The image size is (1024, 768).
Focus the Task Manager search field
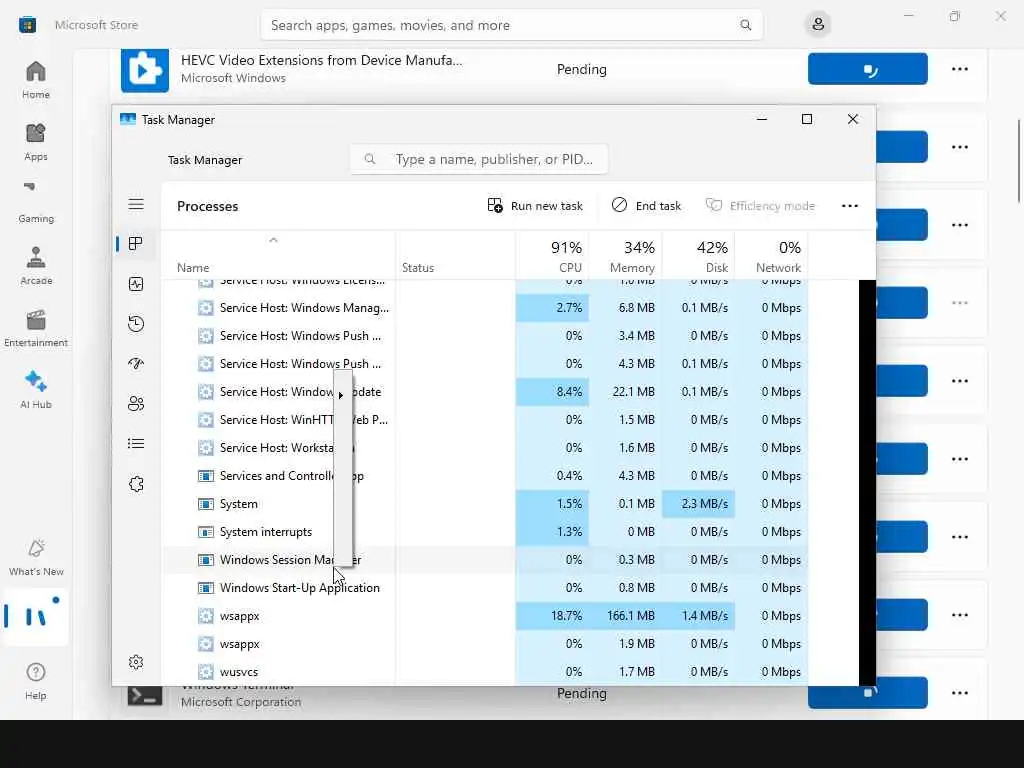point(479,159)
